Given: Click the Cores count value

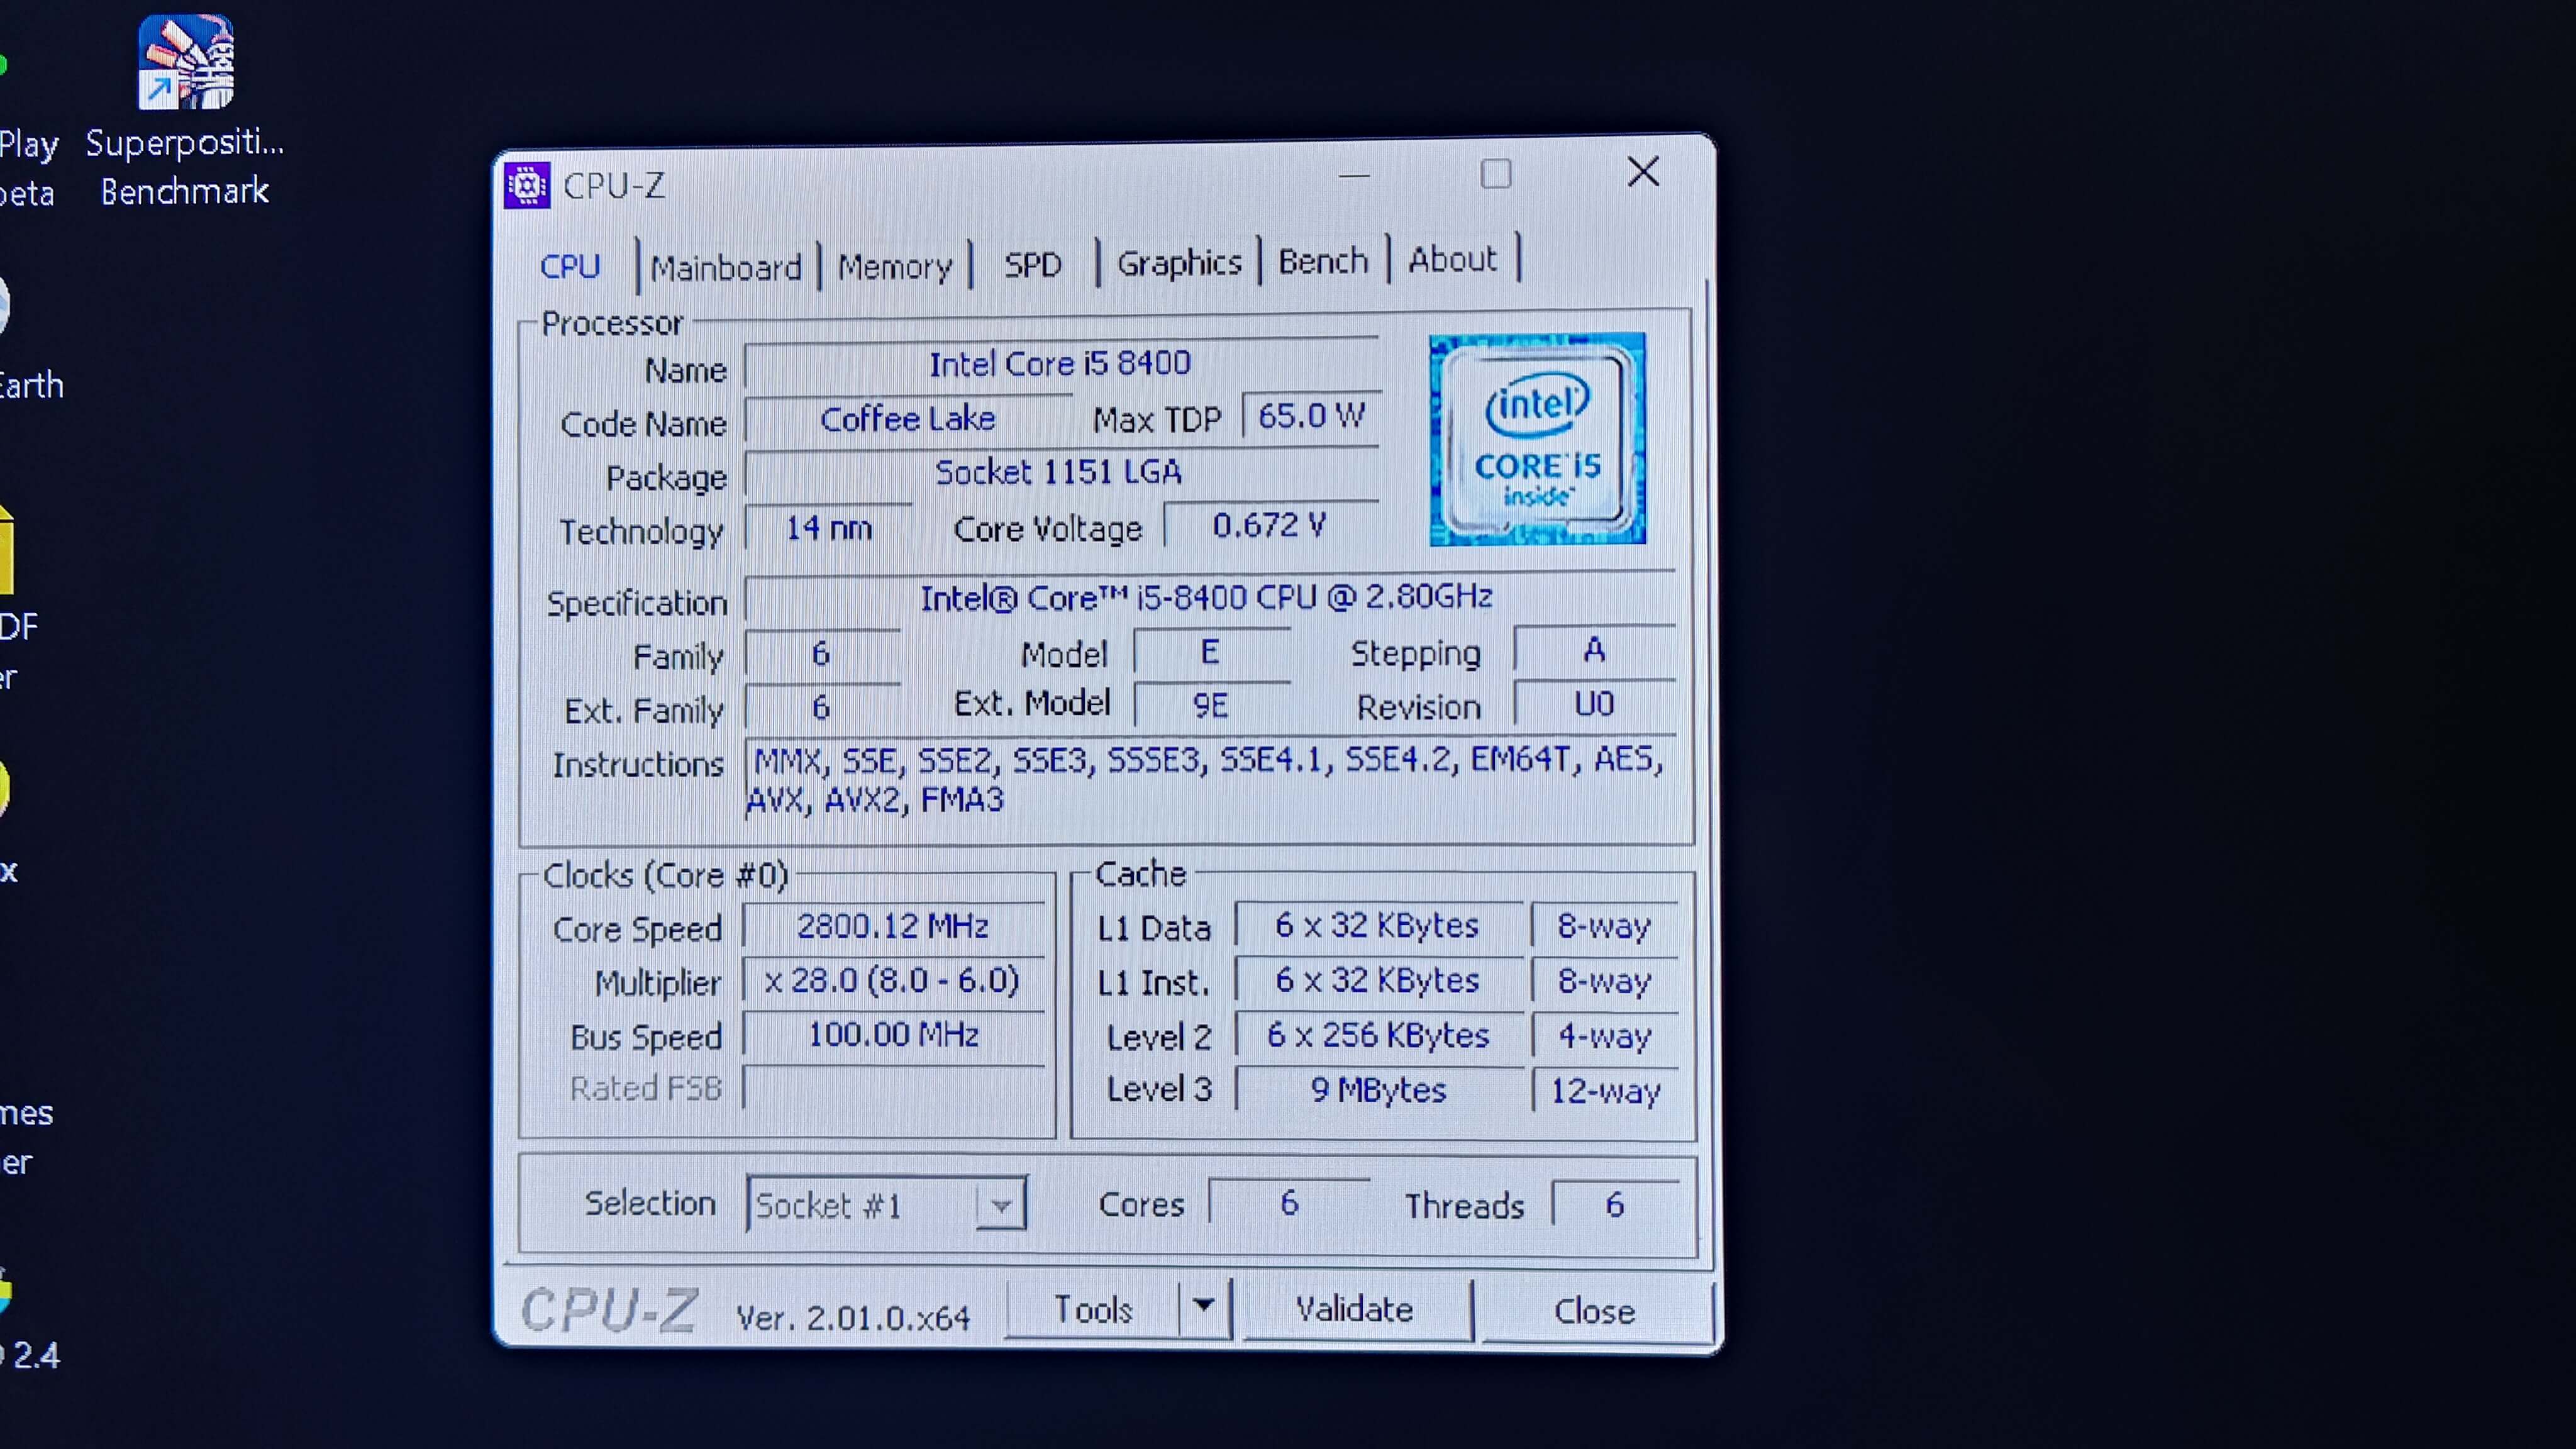Looking at the screenshot, I should pyautogui.click(x=1289, y=1203).
